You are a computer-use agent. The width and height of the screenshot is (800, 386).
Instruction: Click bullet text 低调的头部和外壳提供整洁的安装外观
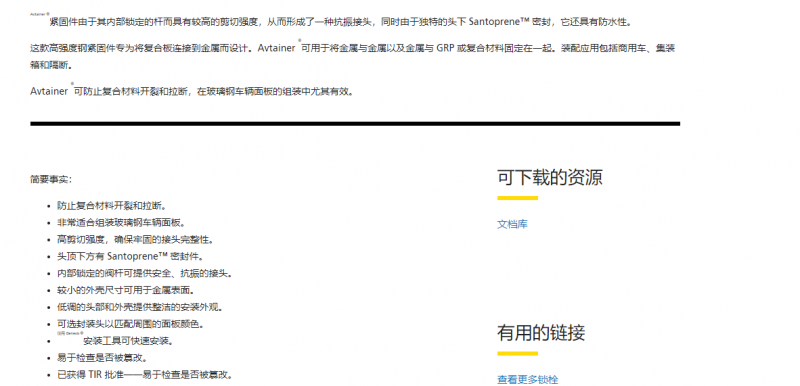pos(140,307)
